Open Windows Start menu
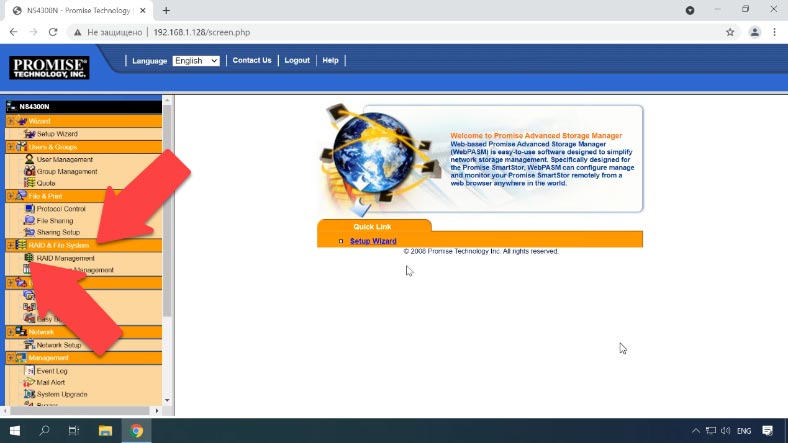 (x=15, y=430)
